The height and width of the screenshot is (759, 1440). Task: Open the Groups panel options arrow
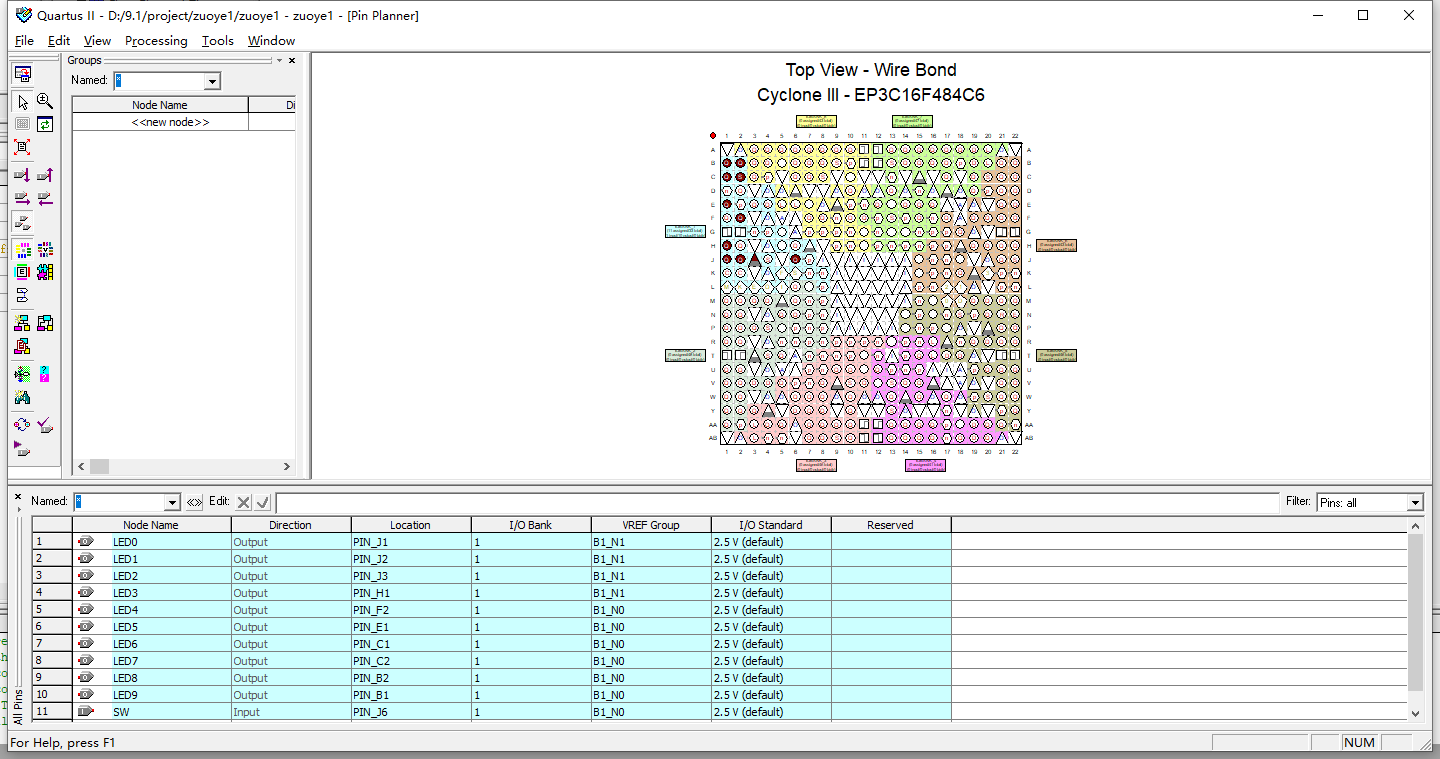click(x=280, y=61)
